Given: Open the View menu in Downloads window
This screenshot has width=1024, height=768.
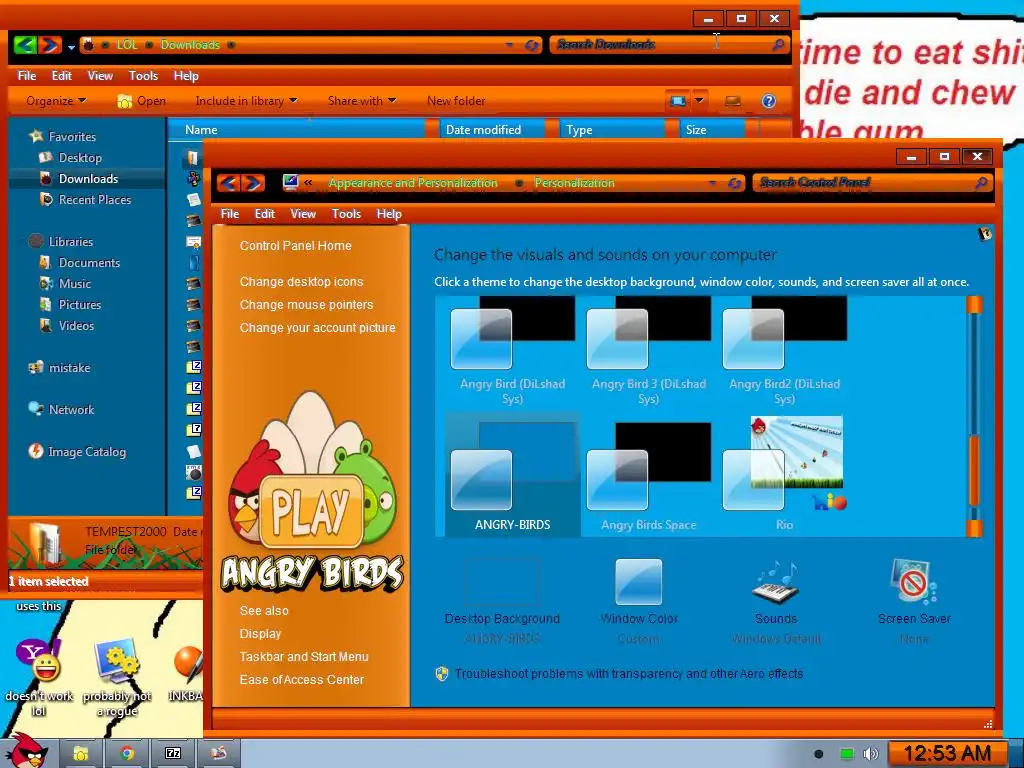Looking at the screenshot, I should (100, 76).
